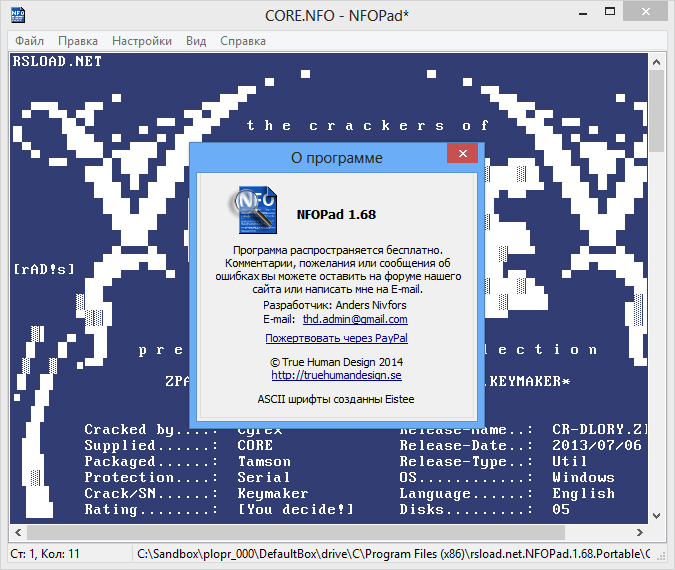Click ASCII шрифты созданны Eistee text
The width and height of the screenshot is (675, 570).
click(x=336, y=399)
